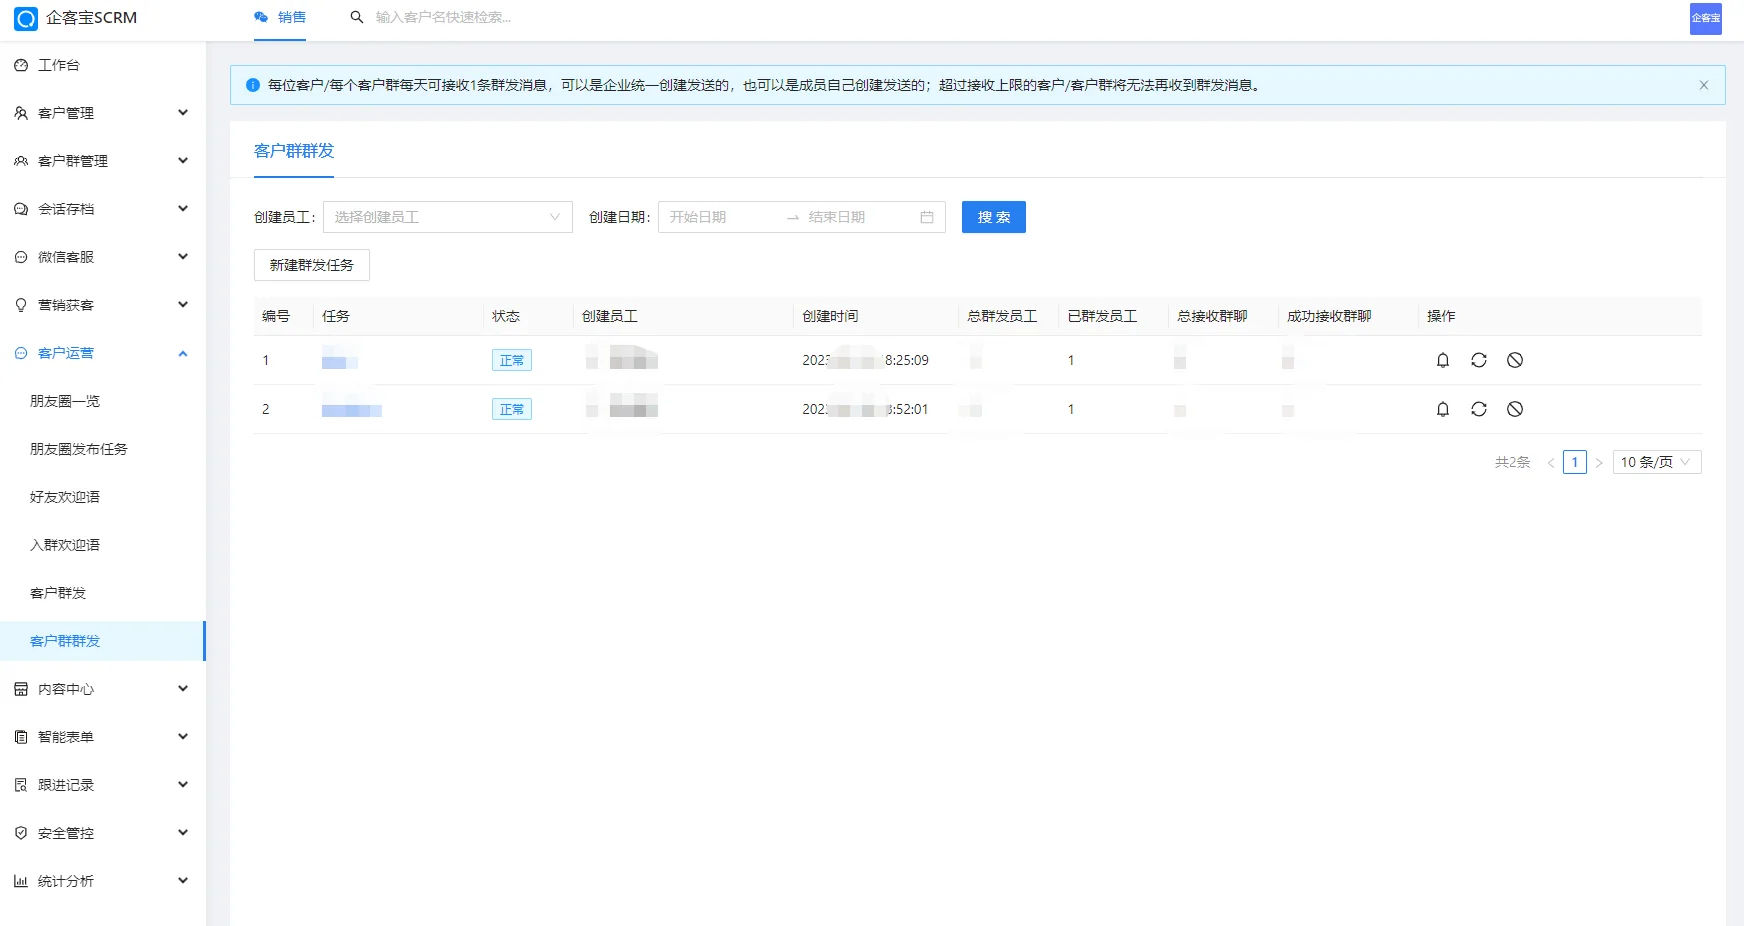
Task: Click the 正常 status tag in row 1
Action: click(x=512, y=360)
